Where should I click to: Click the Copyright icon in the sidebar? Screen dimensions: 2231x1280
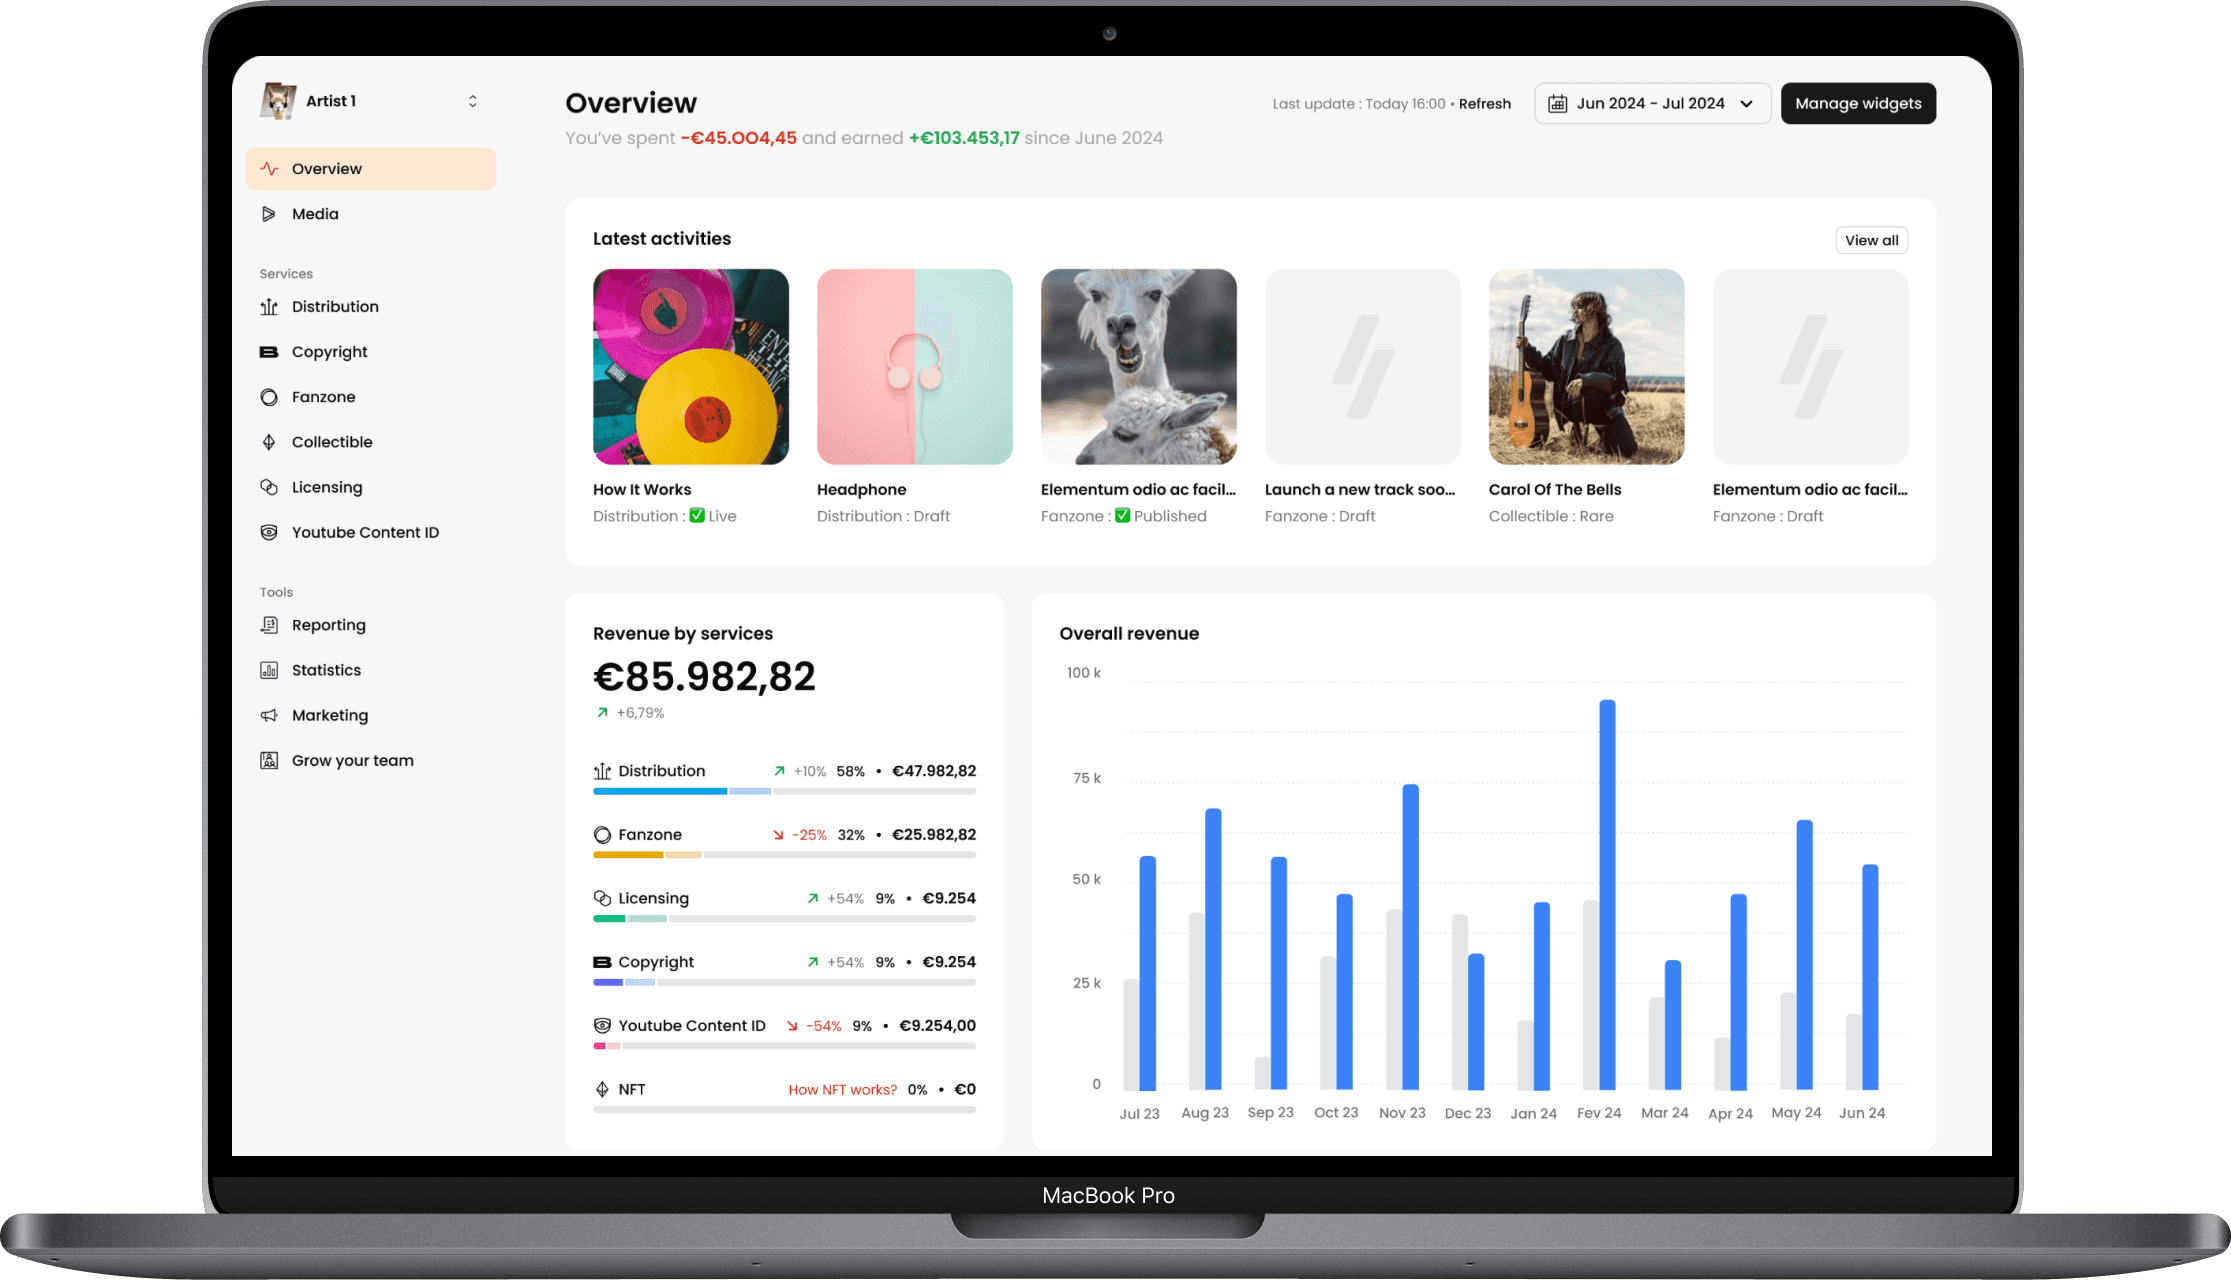click(268, 352)
